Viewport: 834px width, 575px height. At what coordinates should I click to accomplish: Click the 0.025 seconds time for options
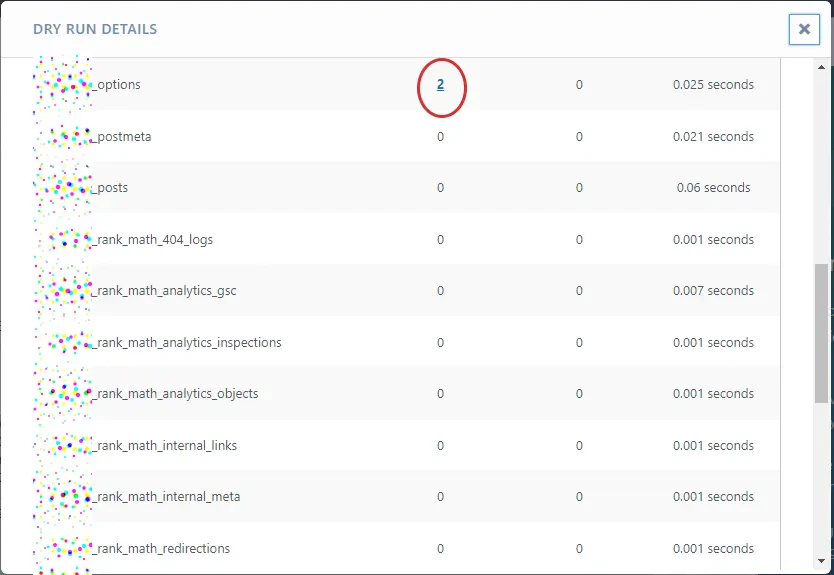point(713,85)
